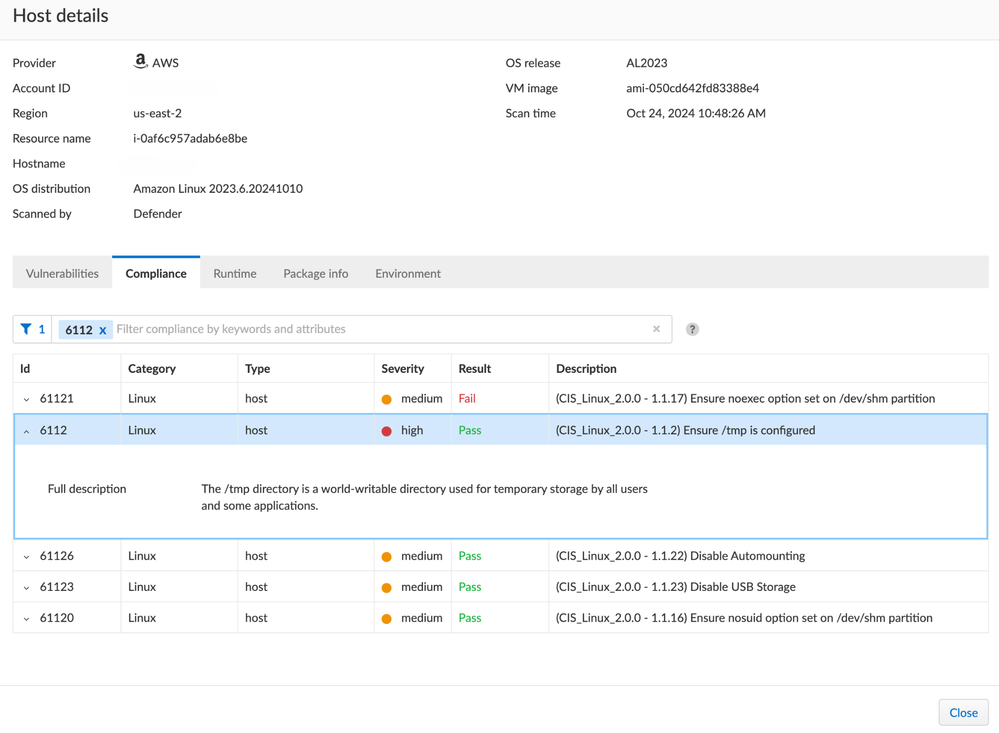
Task: Switch to the Vulnerabilities tab
Action: (x=62, y=273)
